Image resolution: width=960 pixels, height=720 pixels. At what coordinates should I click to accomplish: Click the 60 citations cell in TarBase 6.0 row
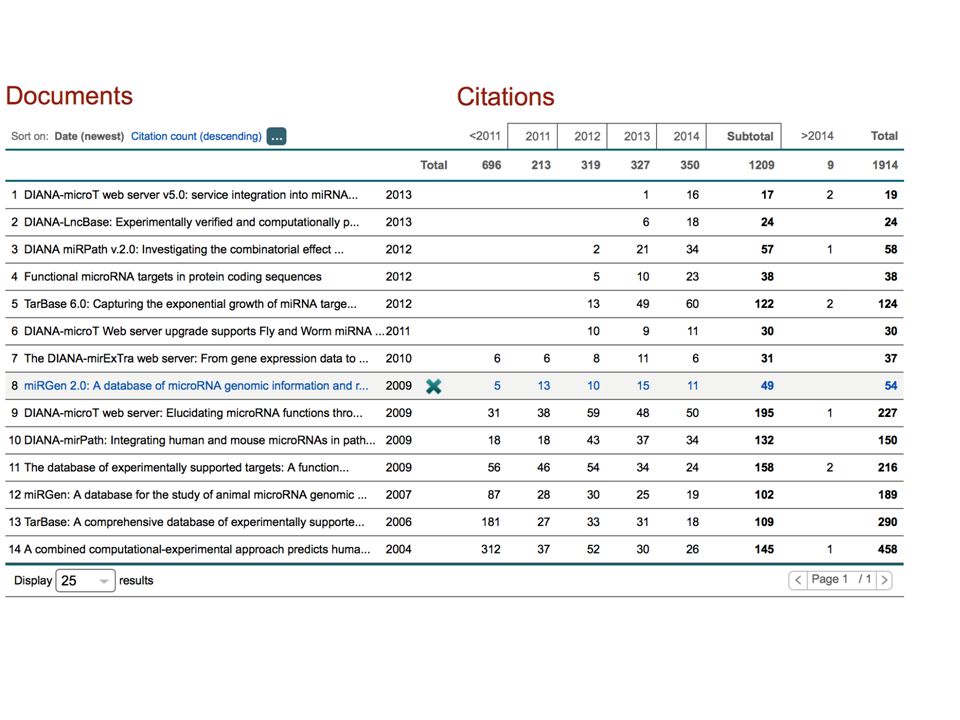point(692,304)
